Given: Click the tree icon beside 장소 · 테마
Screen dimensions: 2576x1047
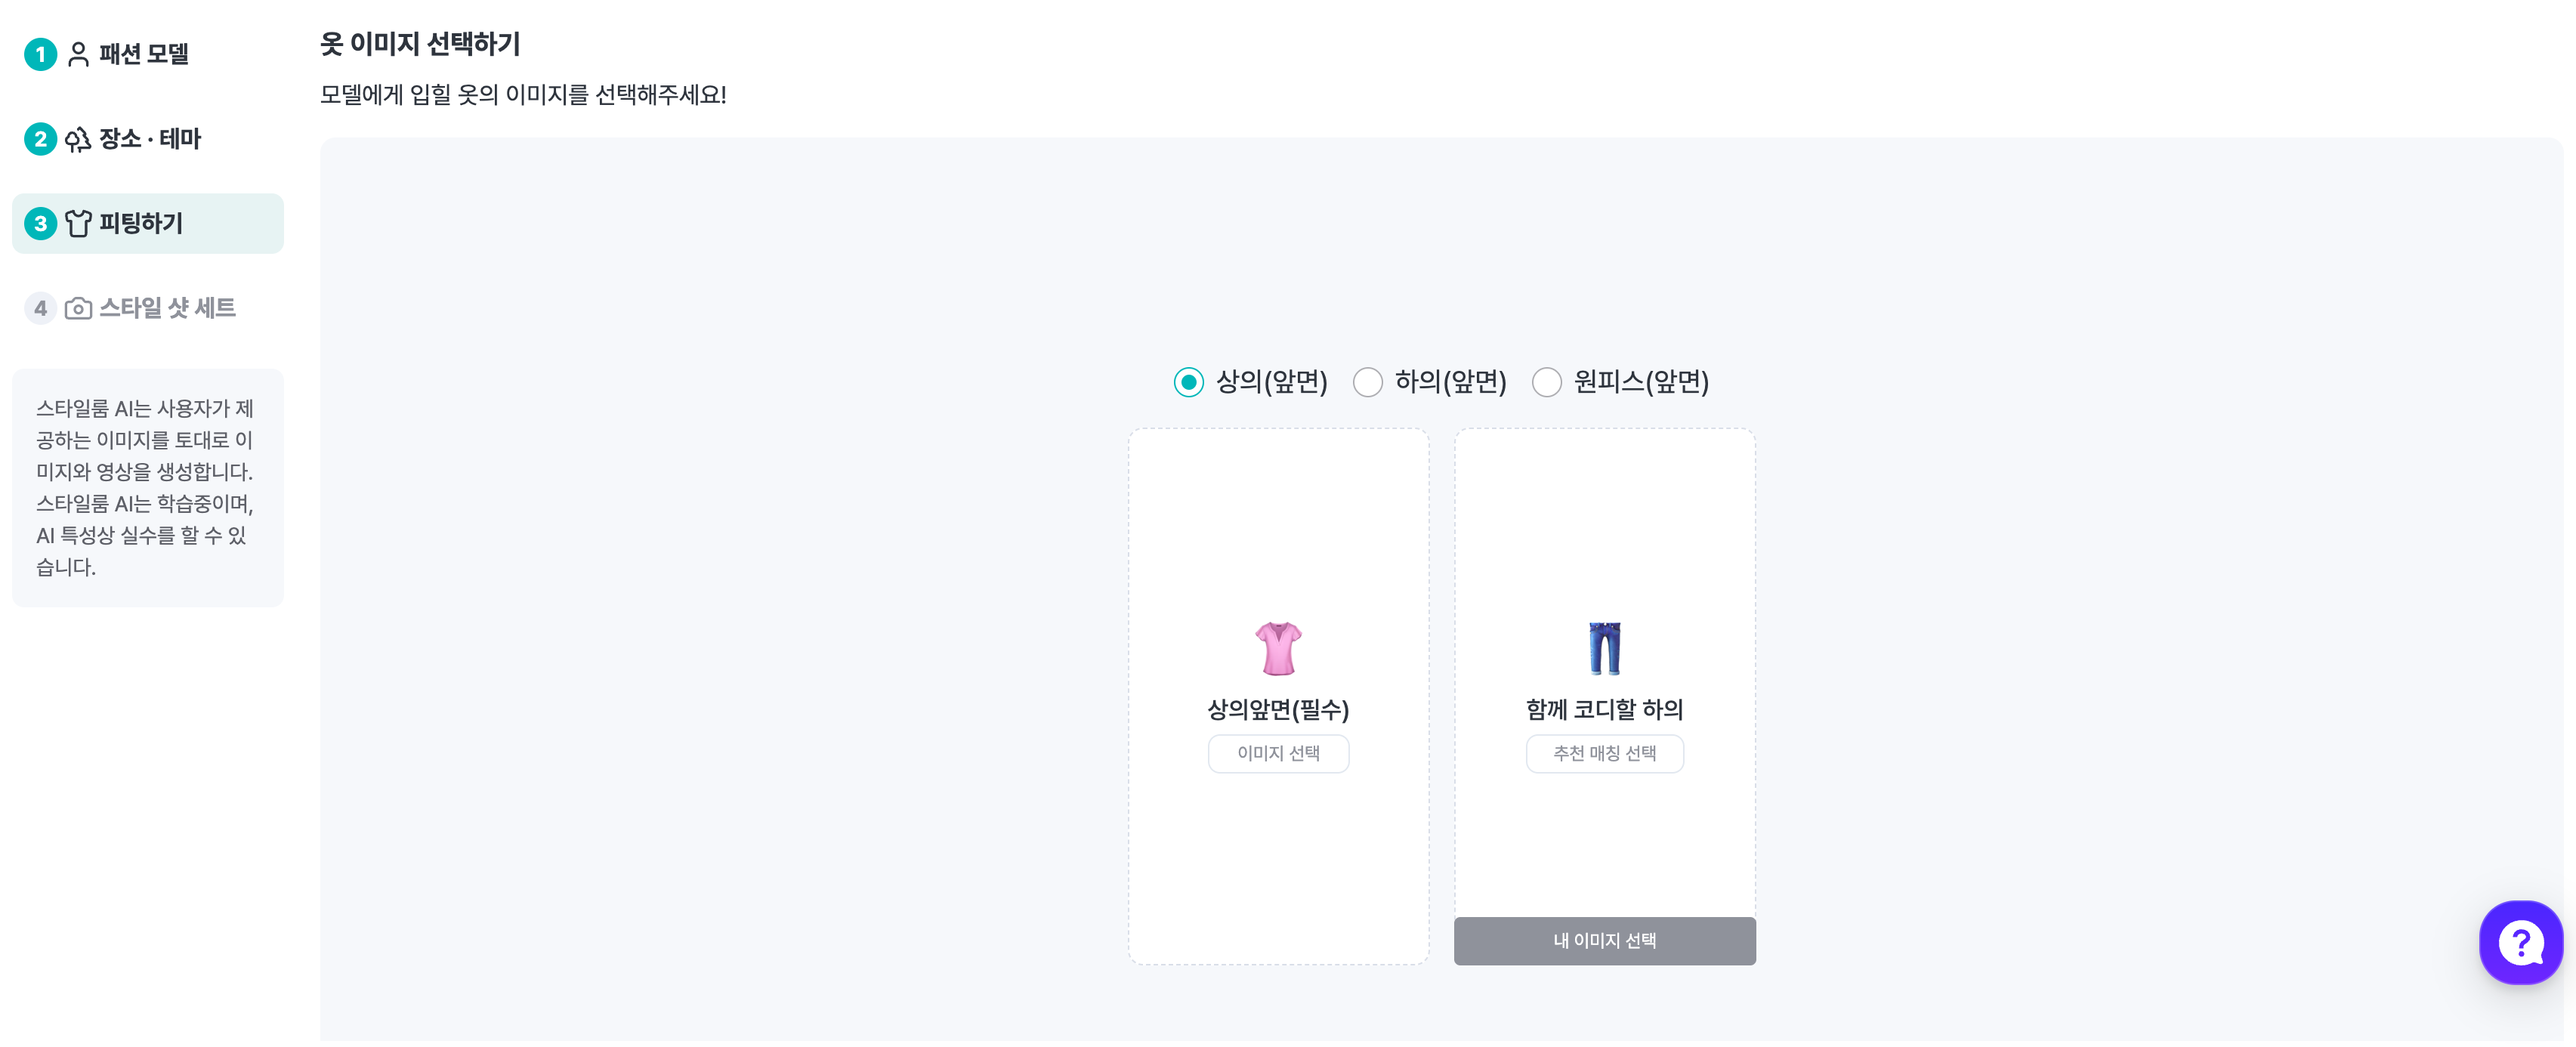Looking at the screenshot, I should (x=78, y=139).
